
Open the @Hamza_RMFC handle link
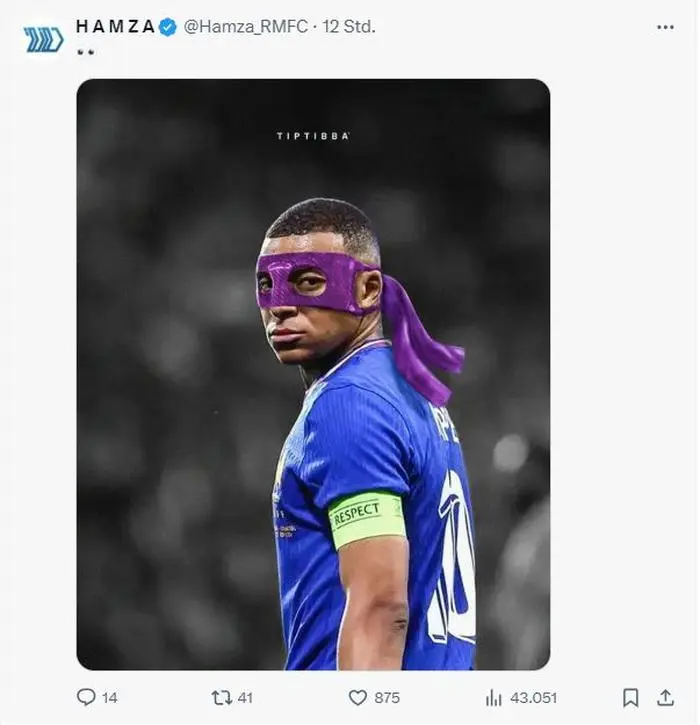tap(245, 27)
